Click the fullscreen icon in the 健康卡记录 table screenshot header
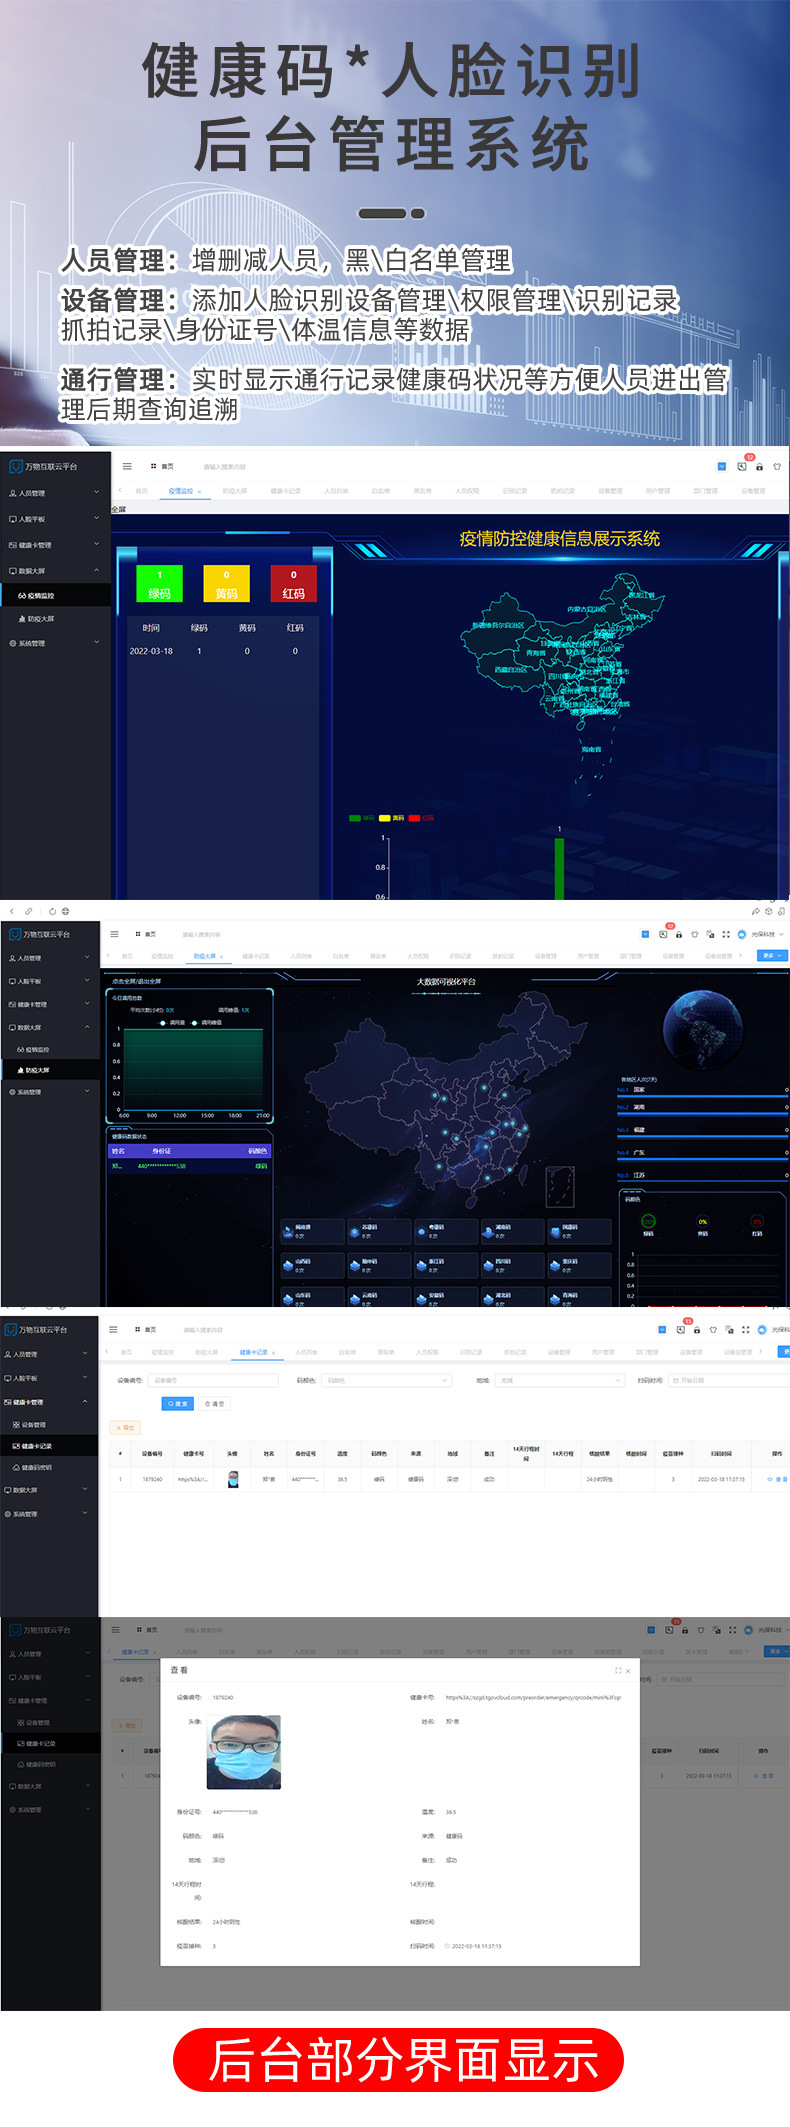The height and width of the screenshot is (2127, 790). (x=745, y=1329)
